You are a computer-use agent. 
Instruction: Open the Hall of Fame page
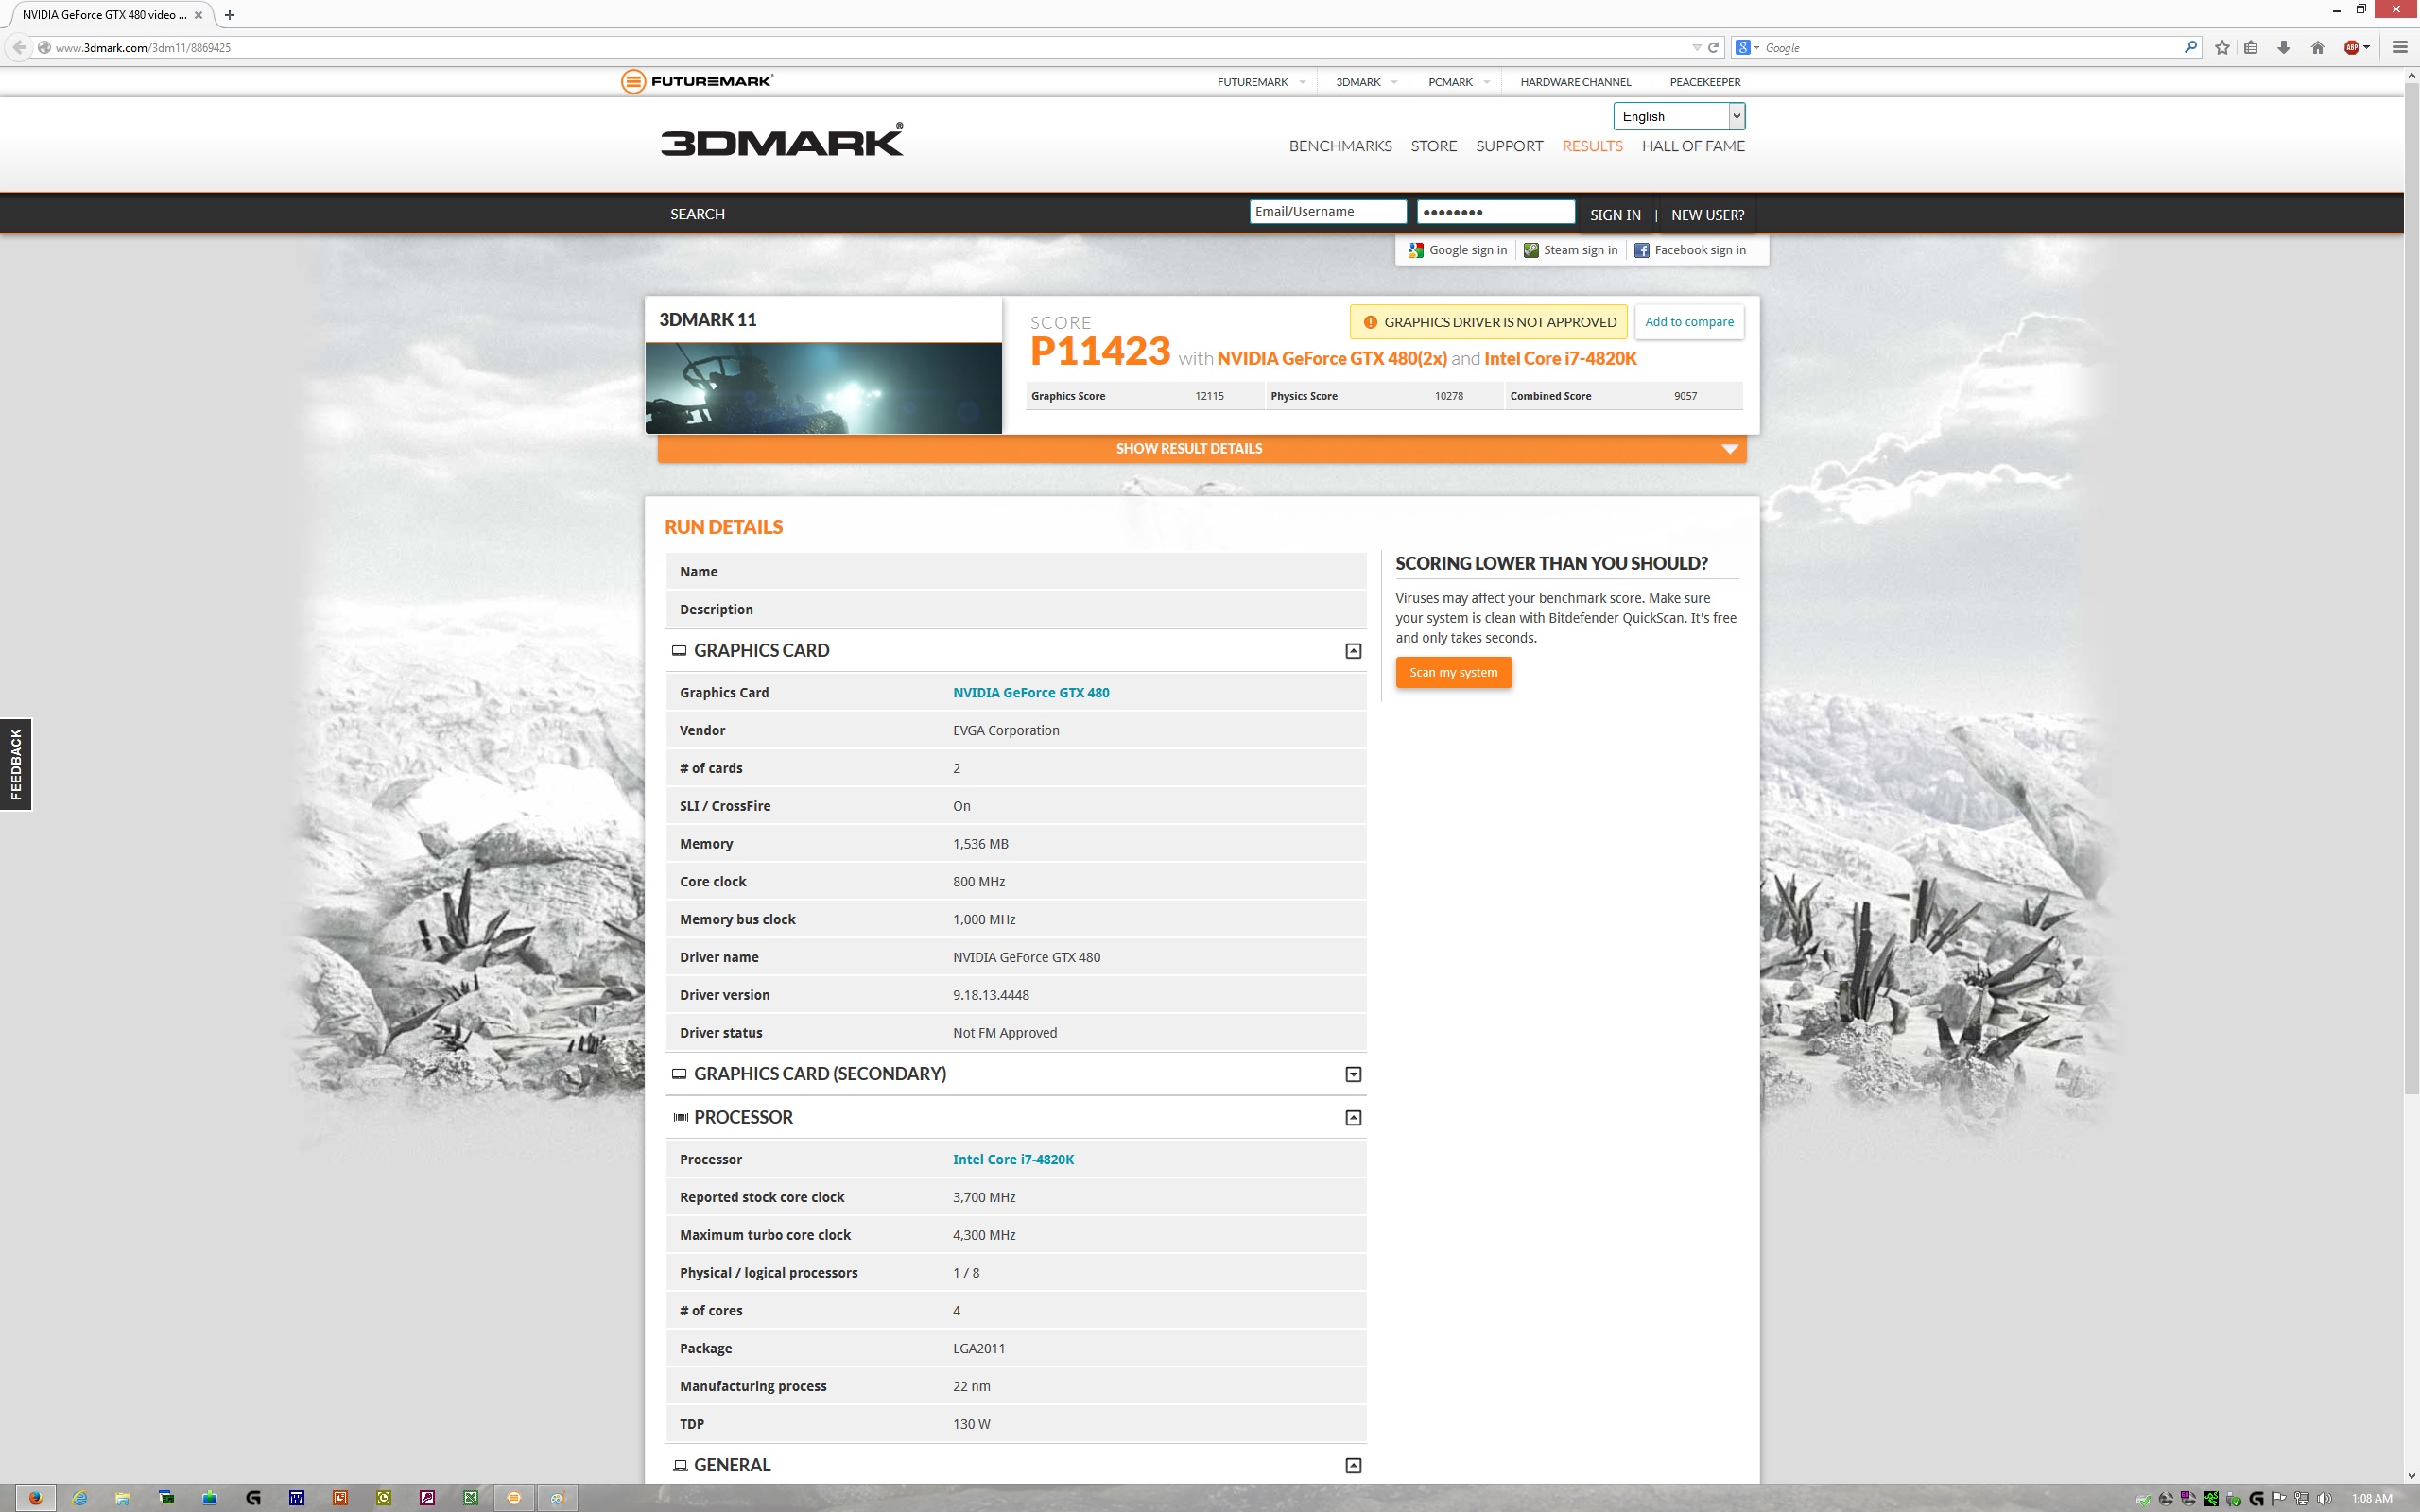coord(1692,146)
